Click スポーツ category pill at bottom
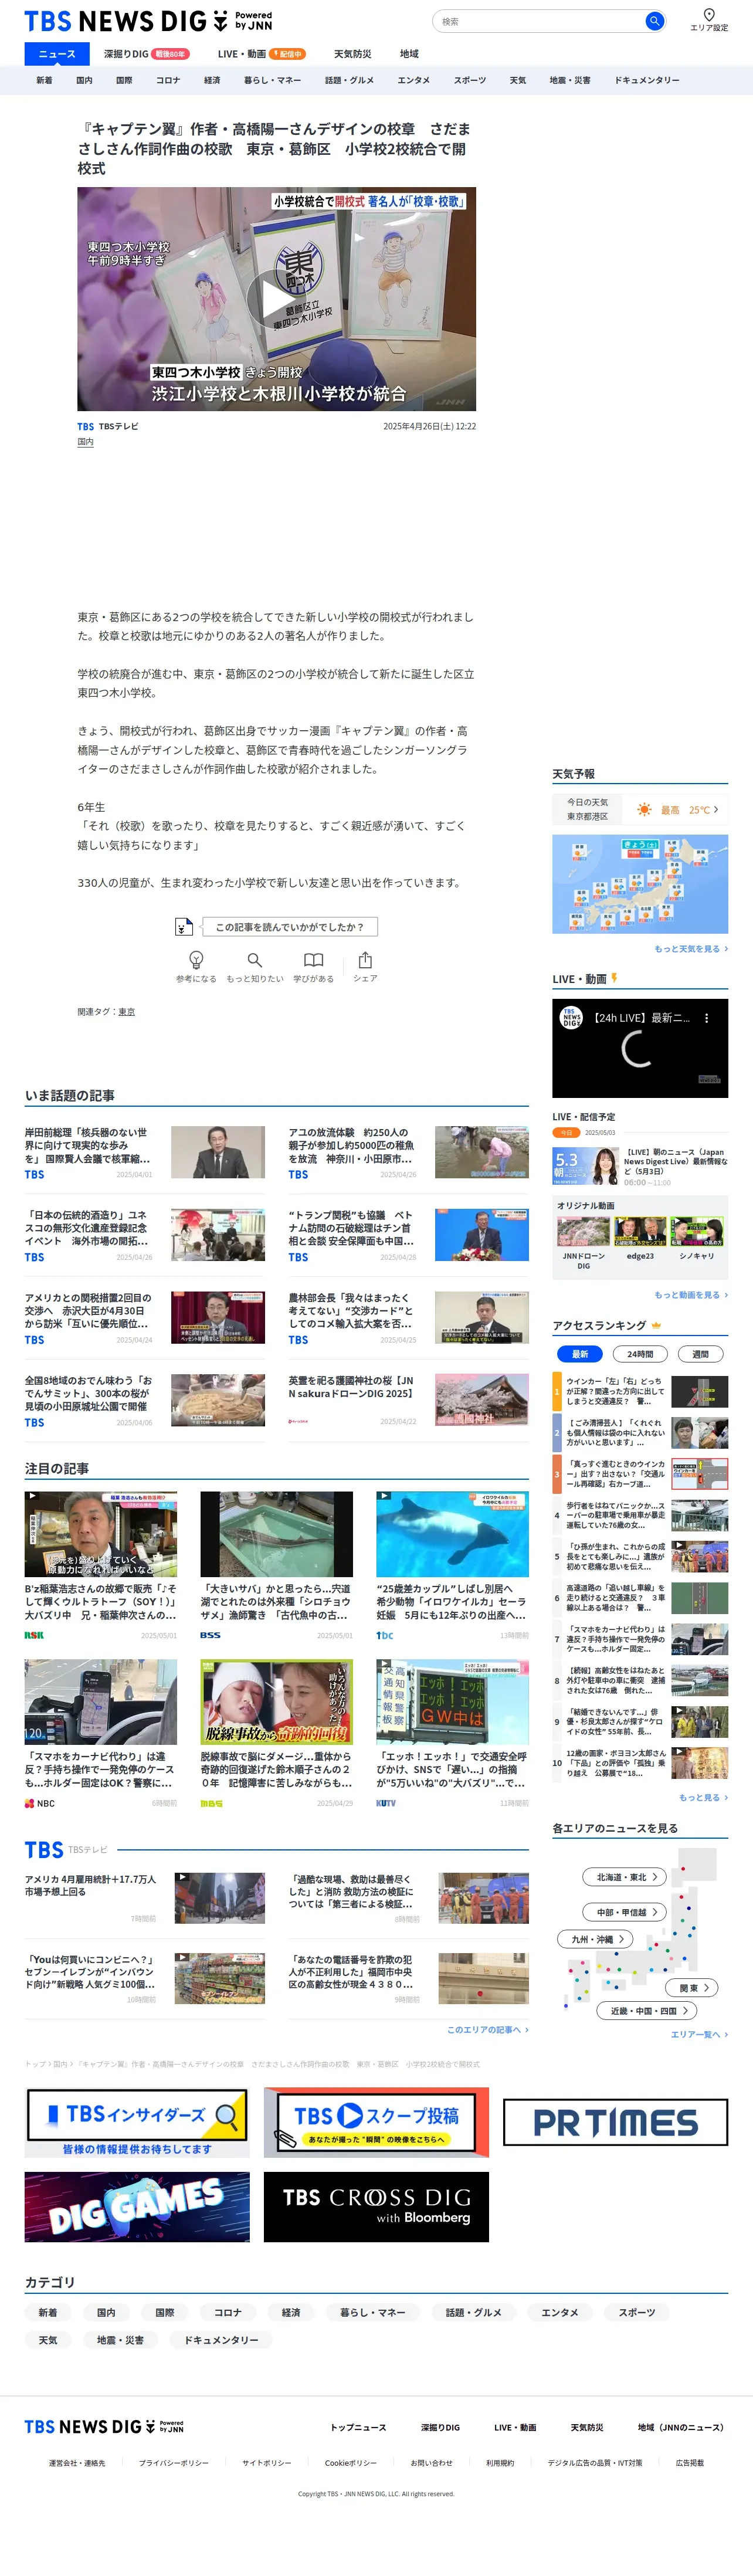This screenshot has height=2576, width=753. tap(637, 2312)
